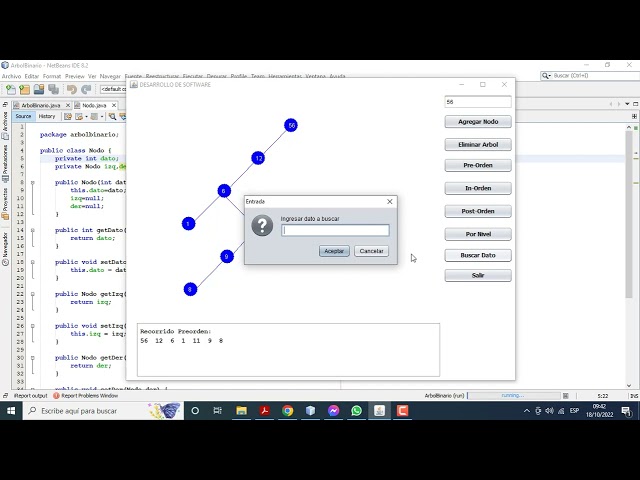Viewport: 640px width, 480px height.
Task: Click the Post-Orden button
Action: (x=478, y=211)
